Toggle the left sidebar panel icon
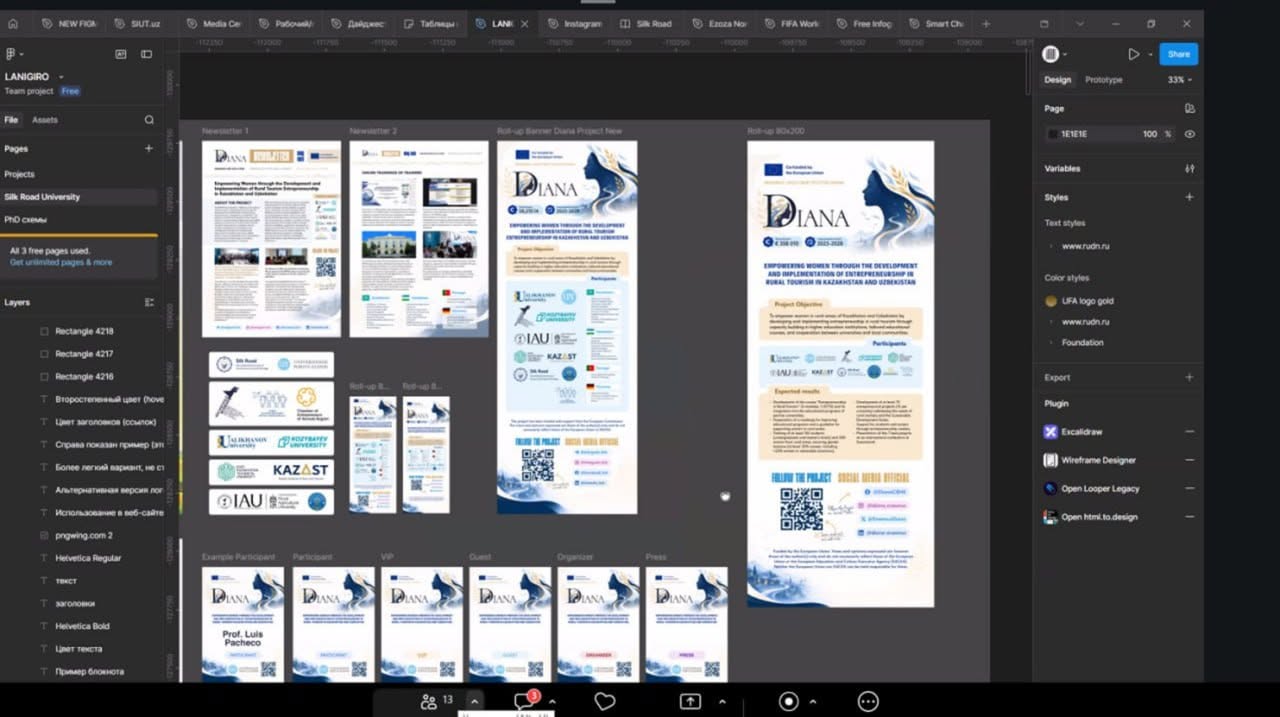This screenshot has height=717, width=1280. click(x=147, y=54)
